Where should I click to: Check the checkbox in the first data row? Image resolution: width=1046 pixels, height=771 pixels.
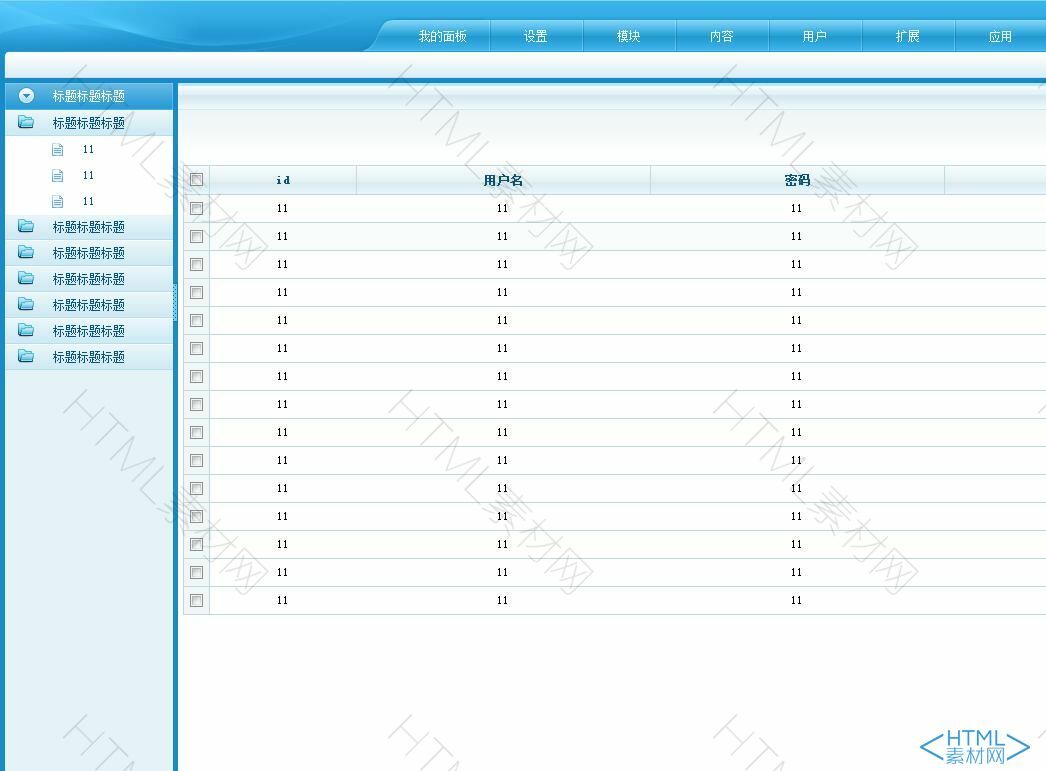196,208
